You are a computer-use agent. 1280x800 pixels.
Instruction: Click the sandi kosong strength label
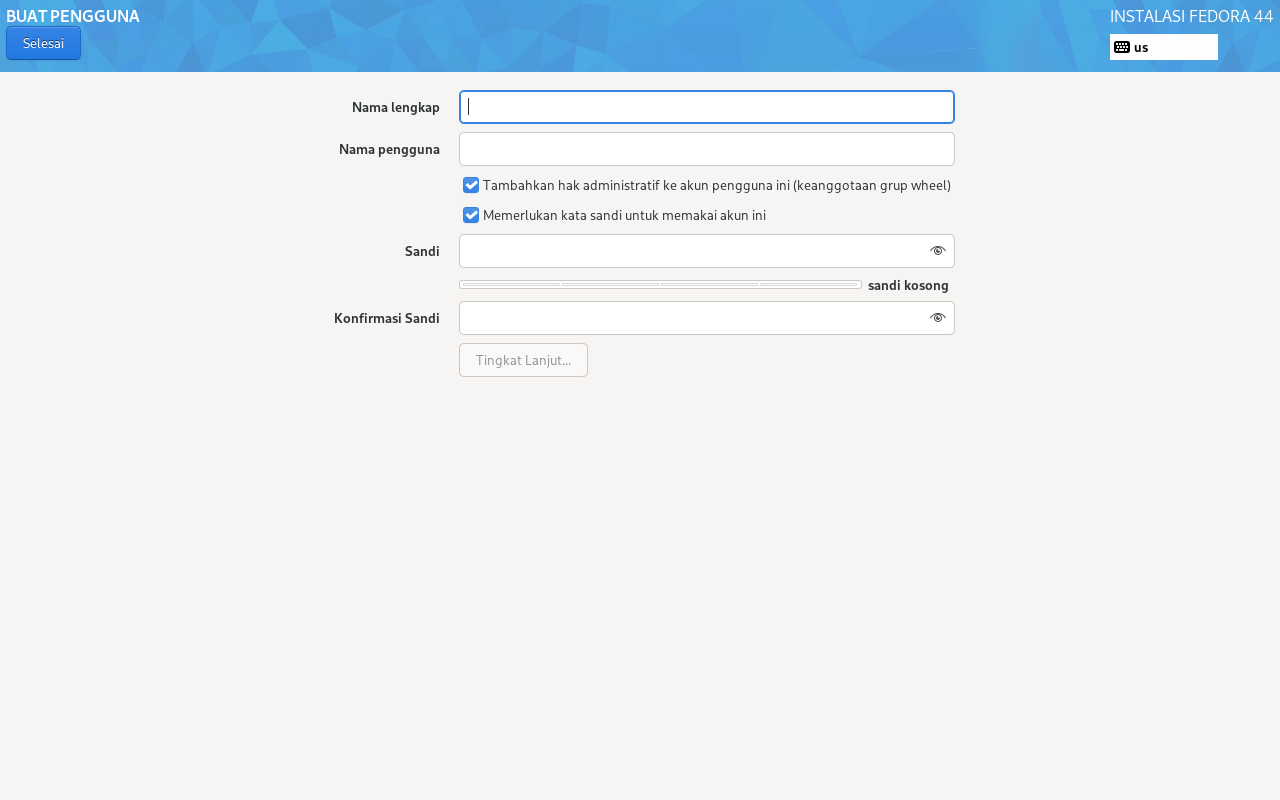pos(908,285)
